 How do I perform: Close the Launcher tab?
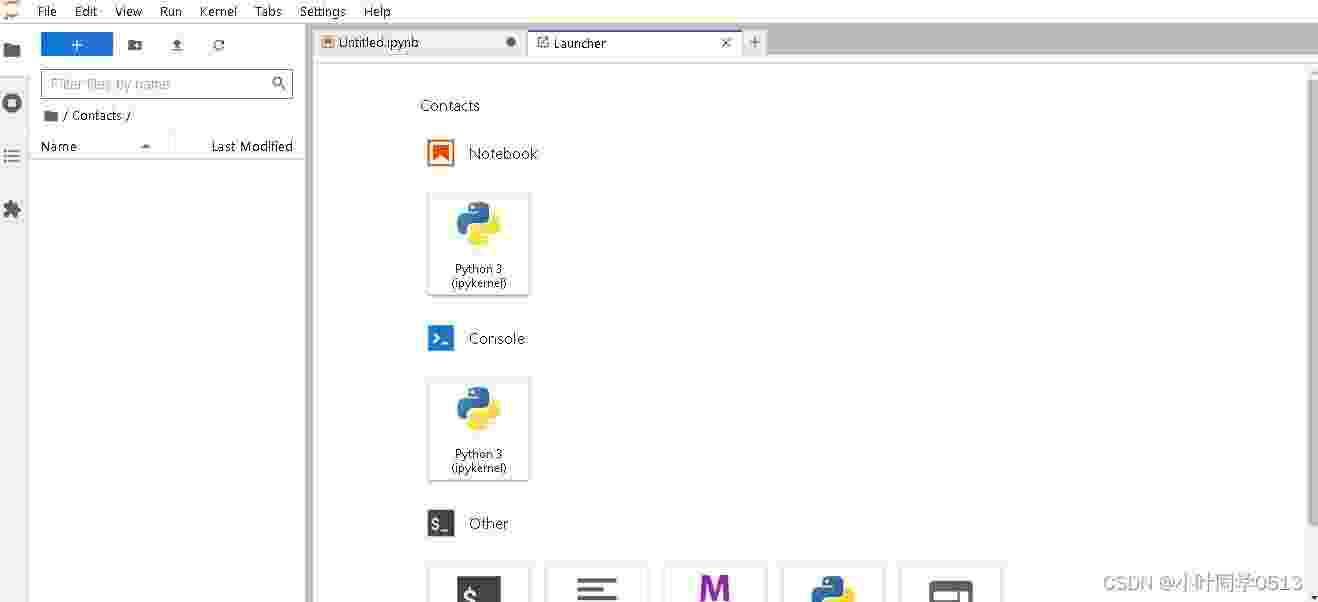coord(726,43)
